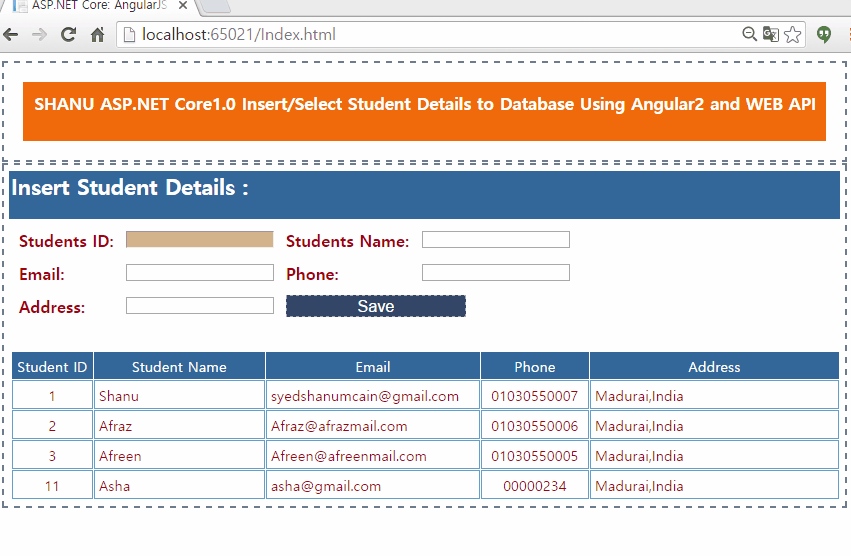Click phone number 00000234
The width and height of the screenshot is (851, 556).
535,486
